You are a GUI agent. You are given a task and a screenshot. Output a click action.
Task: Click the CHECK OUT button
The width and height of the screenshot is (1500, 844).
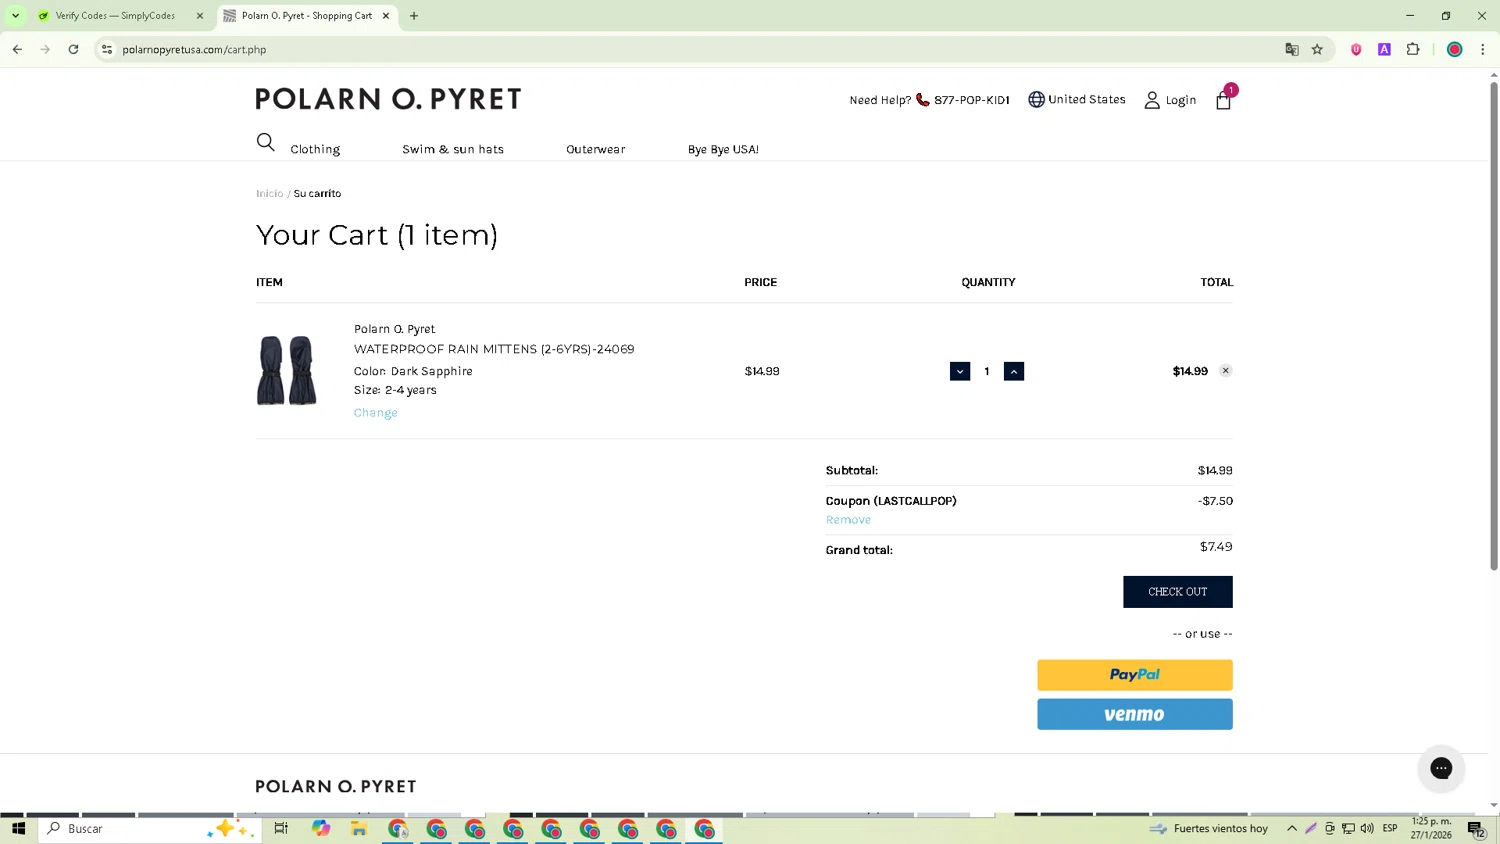click(x=1177, y=592)
